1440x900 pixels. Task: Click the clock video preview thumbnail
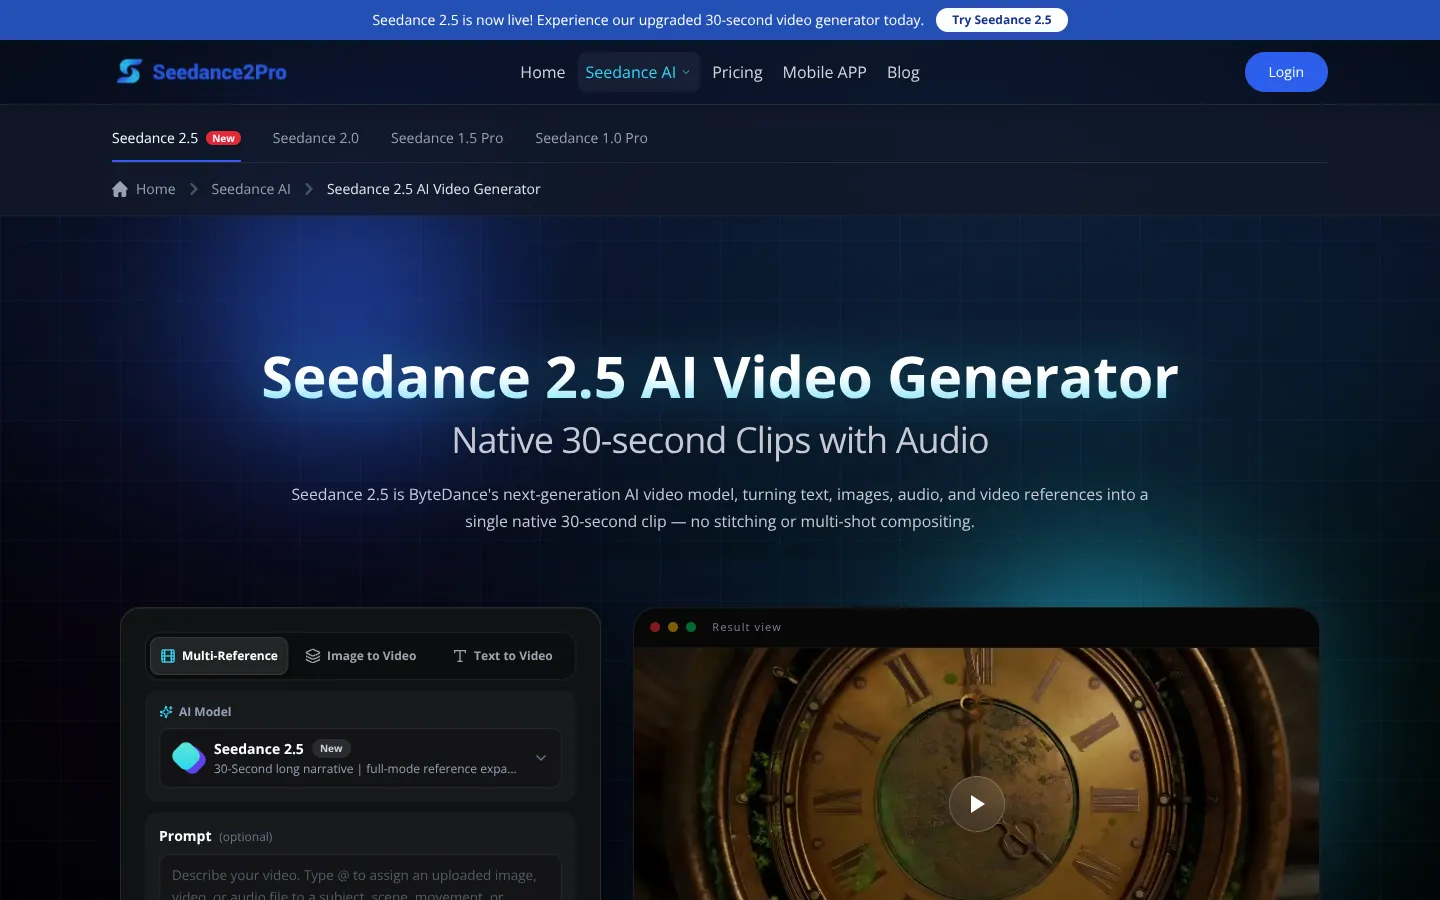(977, 774)
